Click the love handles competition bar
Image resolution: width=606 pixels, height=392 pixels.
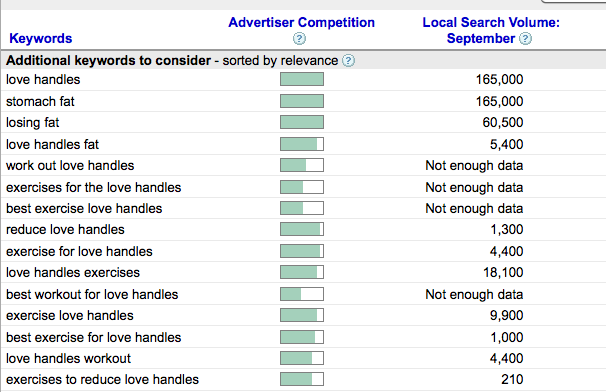(x=302, y=79)
